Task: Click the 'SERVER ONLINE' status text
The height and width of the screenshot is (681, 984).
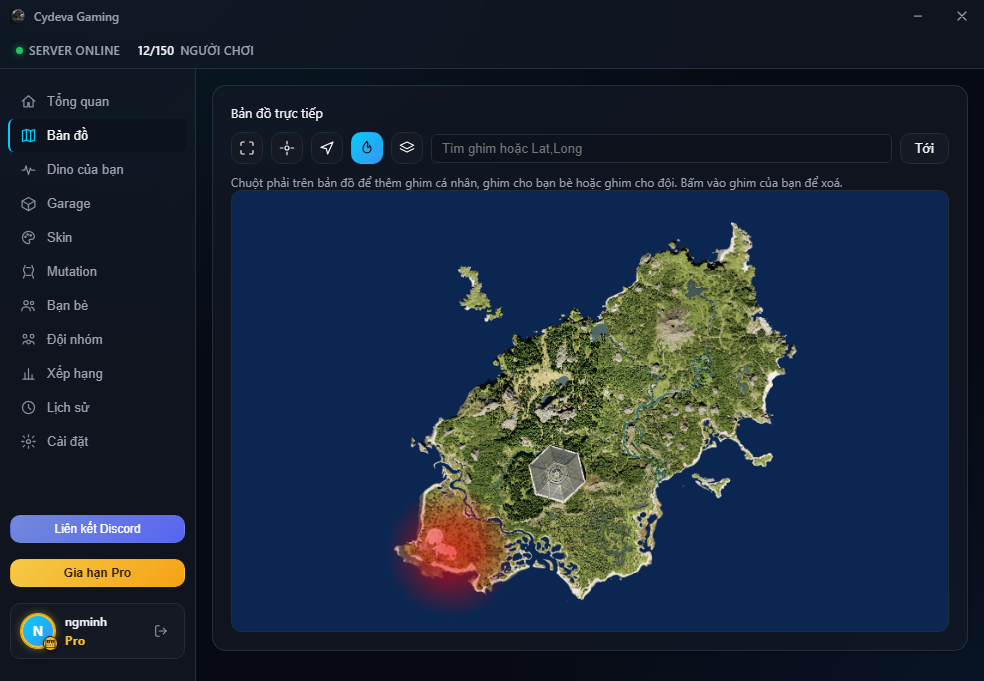Action: 74,51
